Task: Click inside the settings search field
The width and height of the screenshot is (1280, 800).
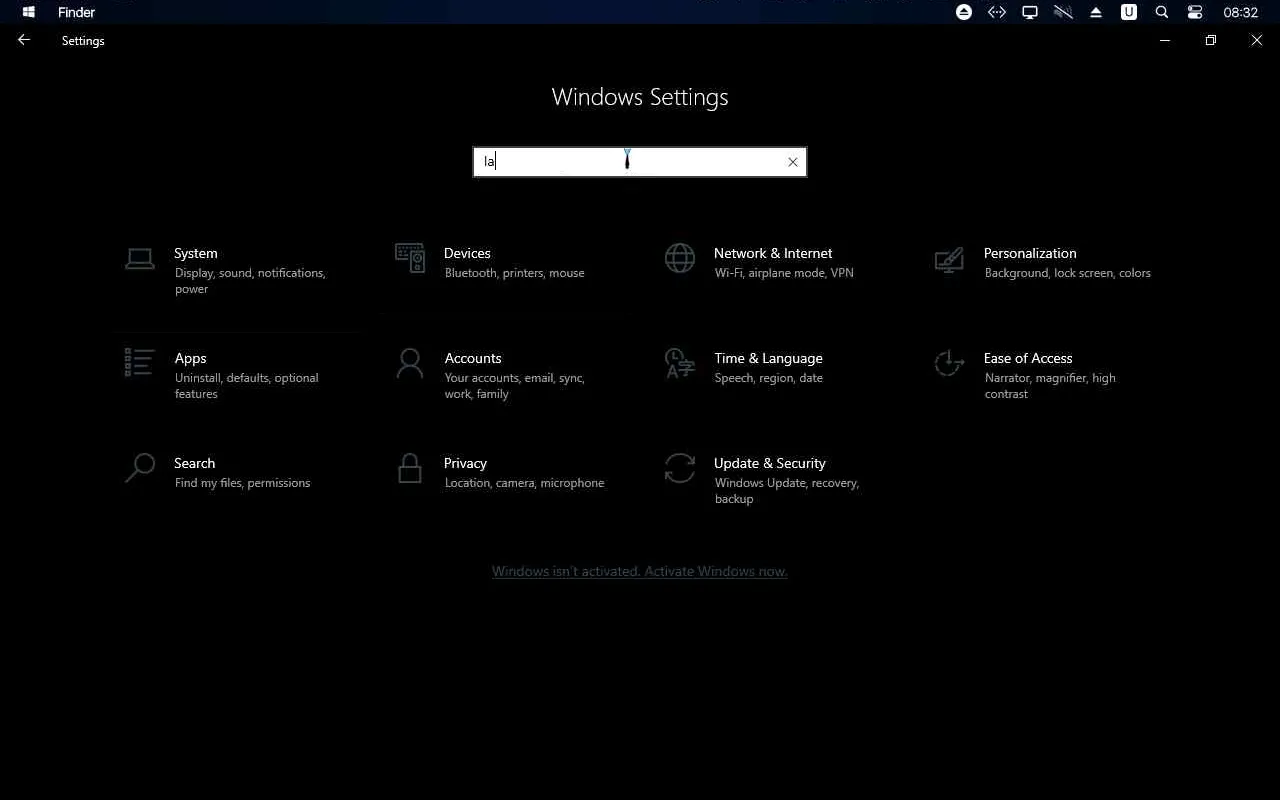Action: tap(640, 162)
